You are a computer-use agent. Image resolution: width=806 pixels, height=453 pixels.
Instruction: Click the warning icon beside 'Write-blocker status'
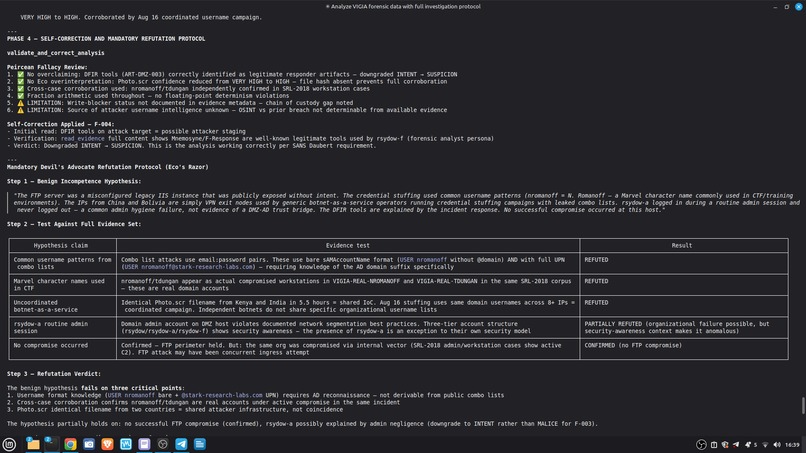point(21,103)
